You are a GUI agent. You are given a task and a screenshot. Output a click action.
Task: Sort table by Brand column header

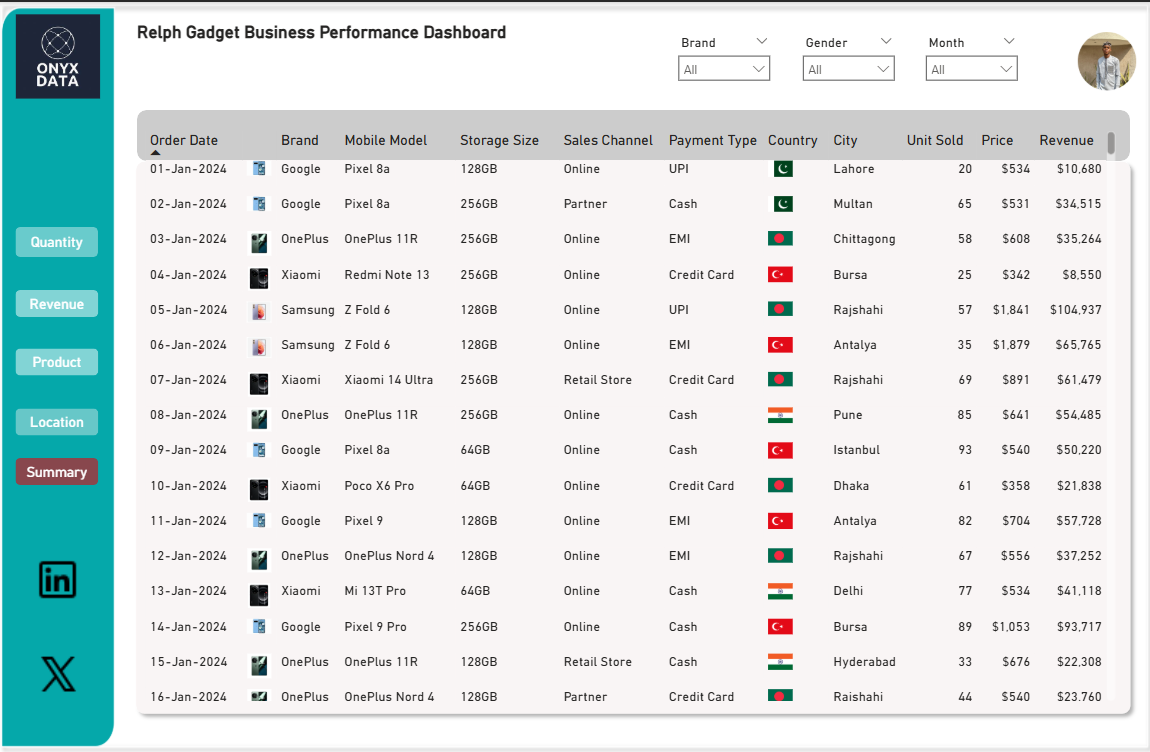pos(299,140)
